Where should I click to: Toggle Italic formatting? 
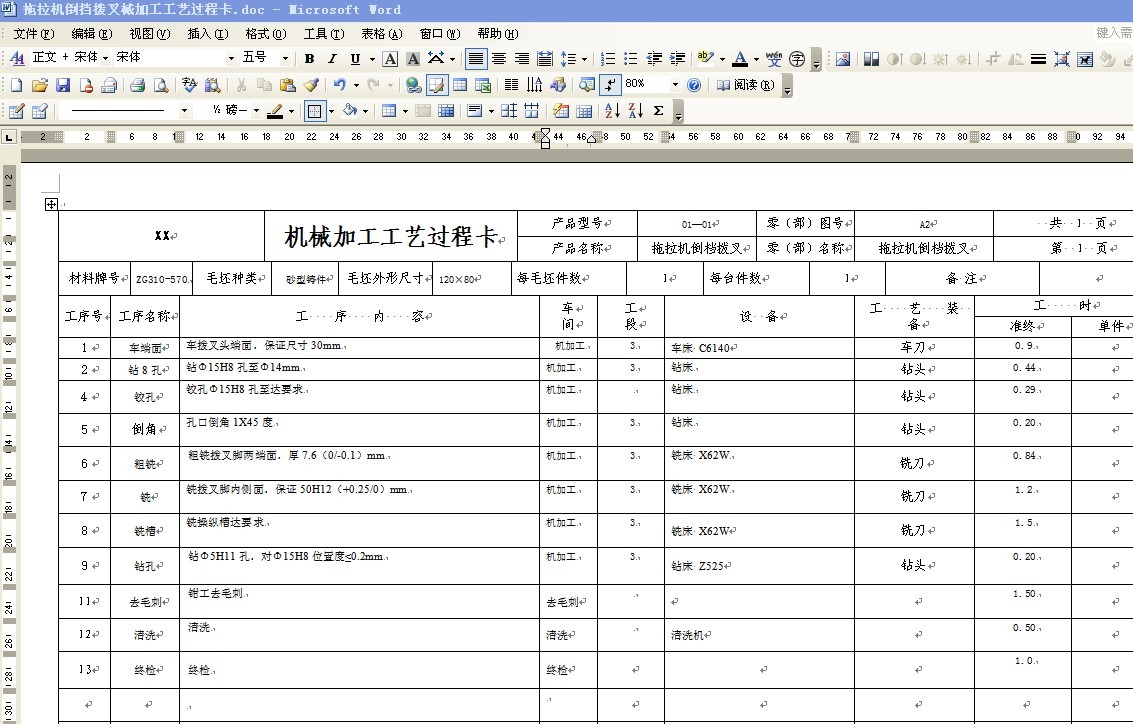pos(332,59)
